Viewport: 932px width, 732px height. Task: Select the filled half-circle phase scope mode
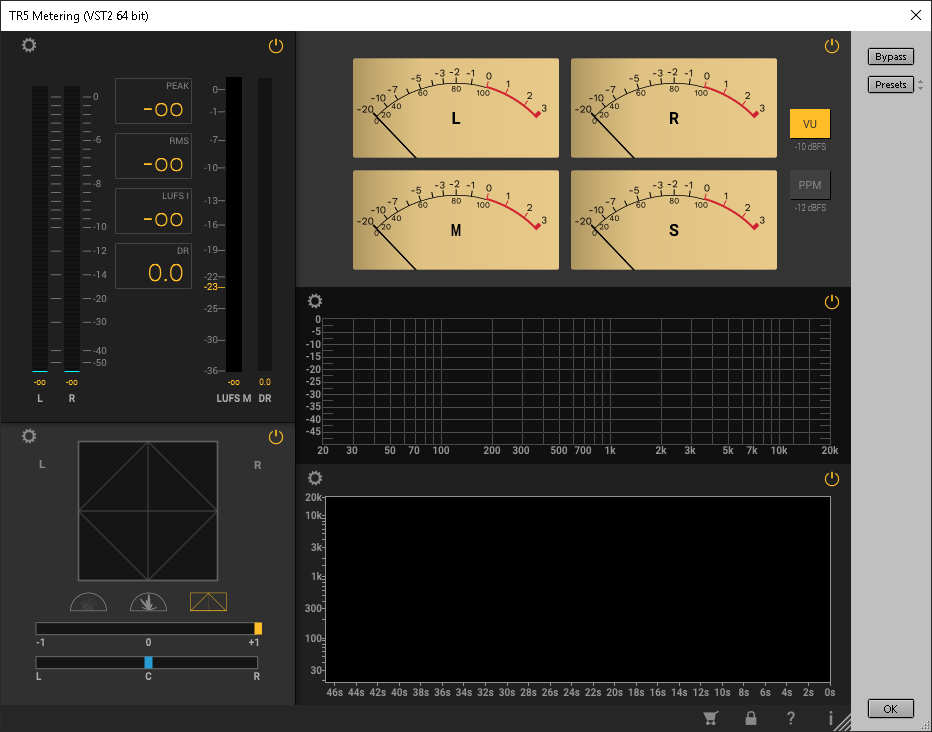pos(88,602)
